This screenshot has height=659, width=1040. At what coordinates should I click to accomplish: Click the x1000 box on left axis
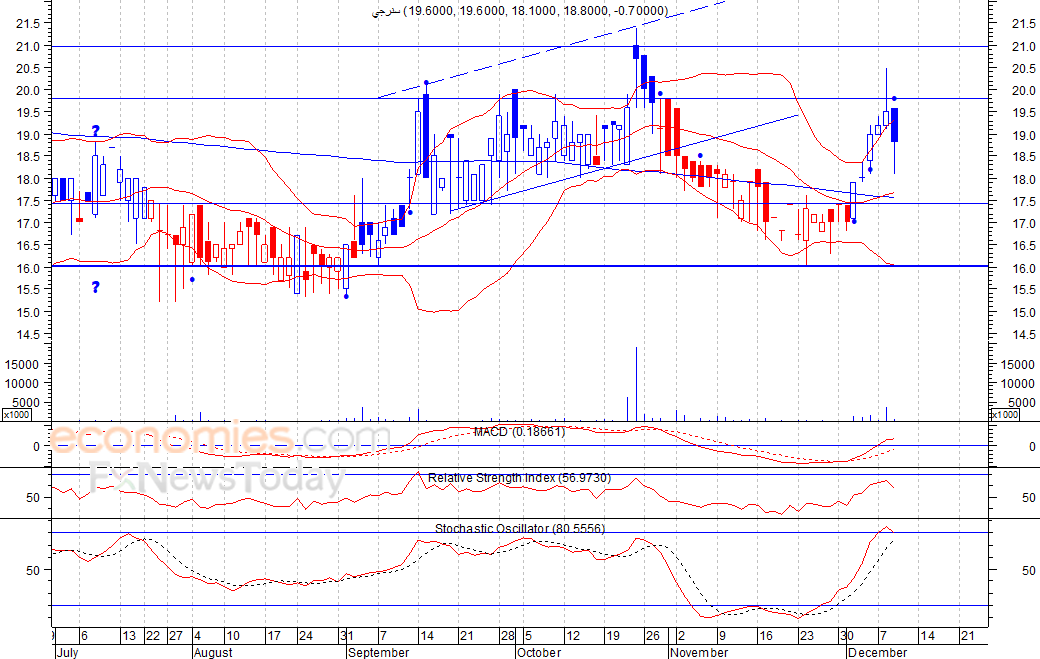(x=17, y=414)
